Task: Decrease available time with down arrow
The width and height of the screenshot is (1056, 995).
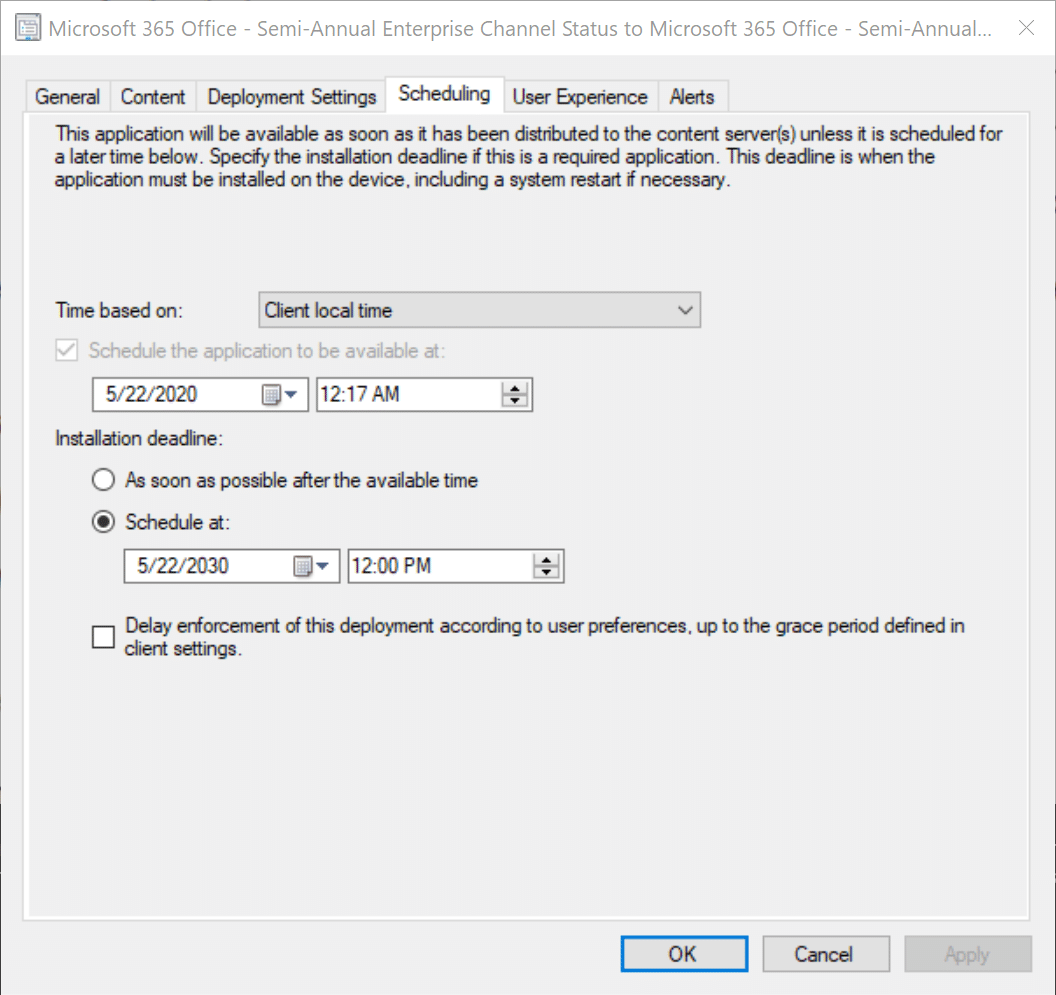Action: pyautogui.click(x=514, y=401)
